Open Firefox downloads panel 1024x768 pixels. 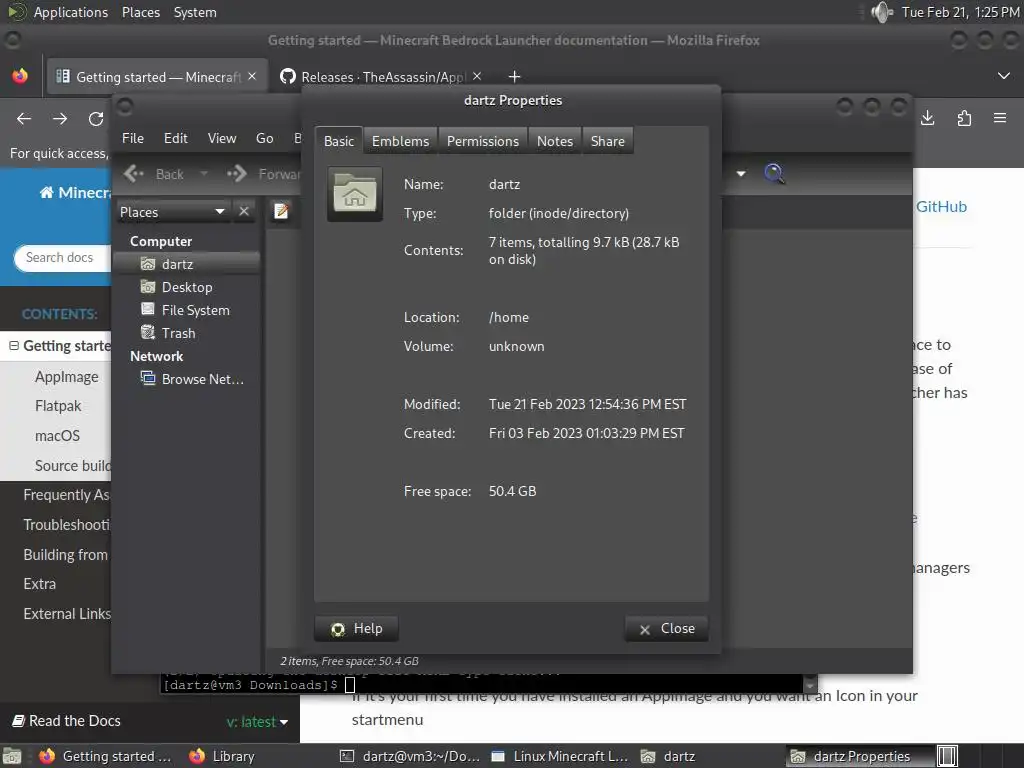click(x=927, y=118)
